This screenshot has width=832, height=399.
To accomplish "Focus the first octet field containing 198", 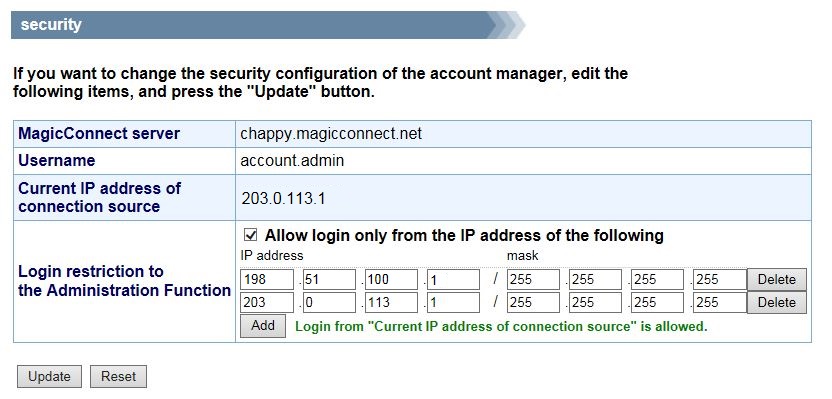I will coord(267,280).
